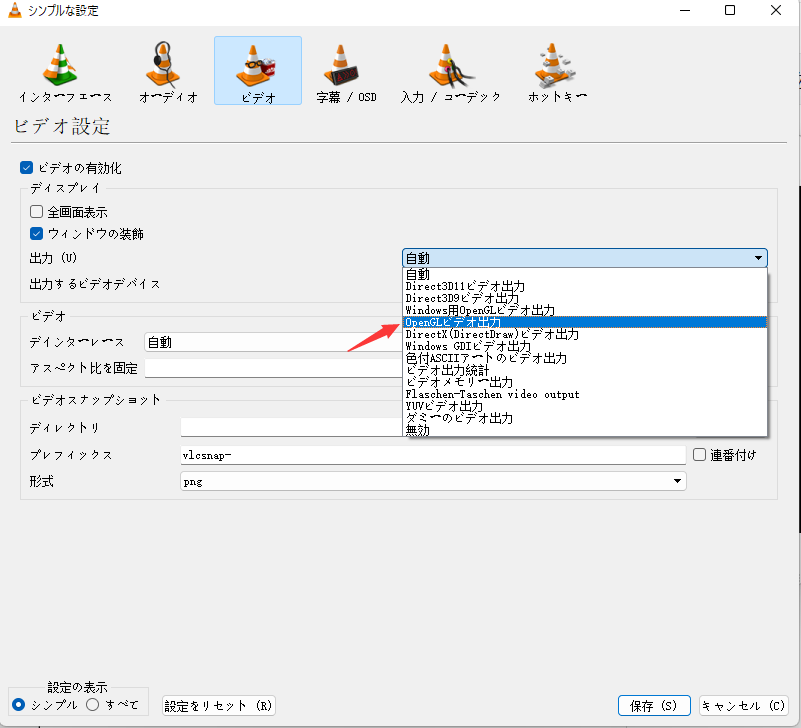Select the ビデオ settings category icon

258,70
